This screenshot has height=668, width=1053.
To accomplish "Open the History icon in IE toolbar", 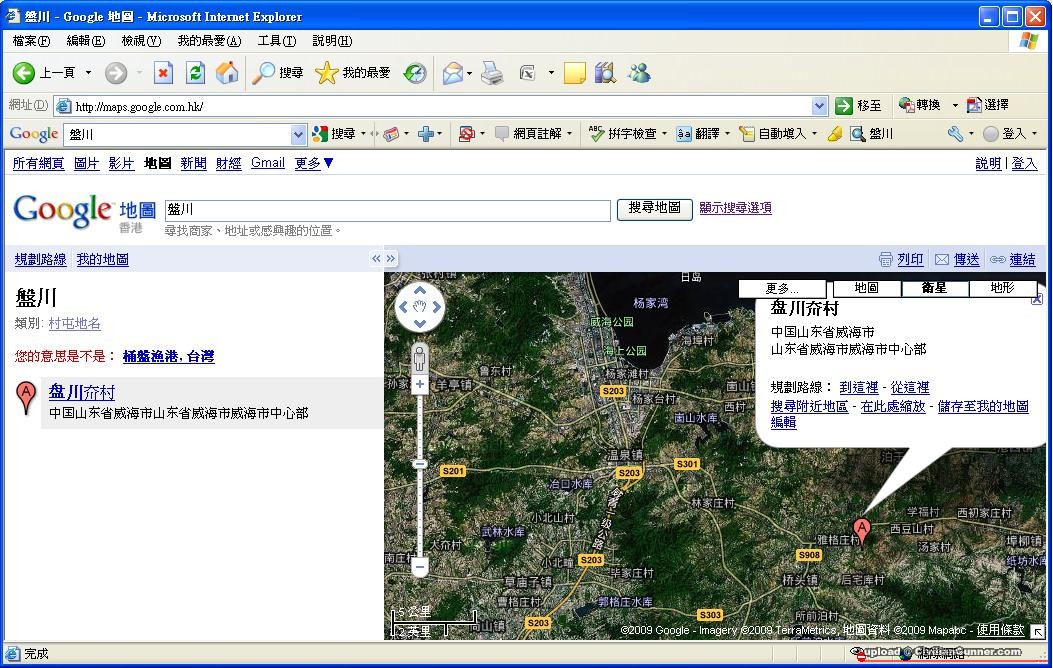I will (x=414, y=73).
